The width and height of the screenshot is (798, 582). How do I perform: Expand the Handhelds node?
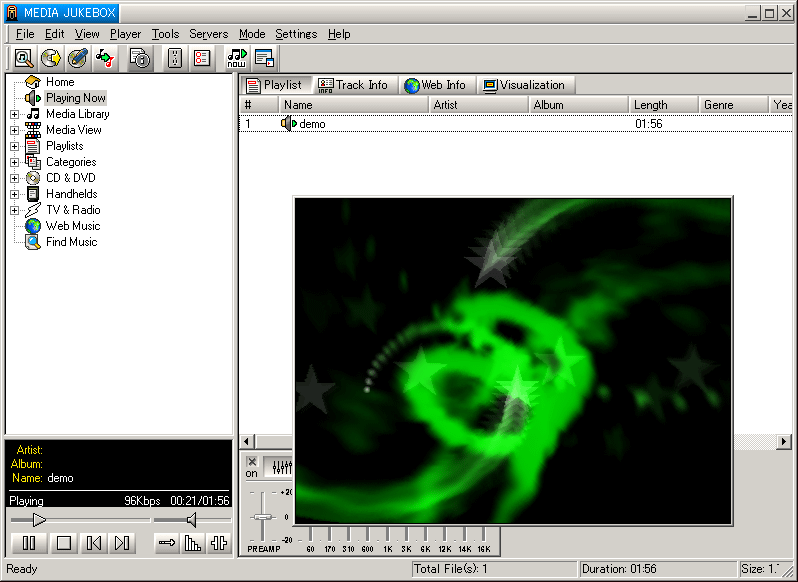14,194
